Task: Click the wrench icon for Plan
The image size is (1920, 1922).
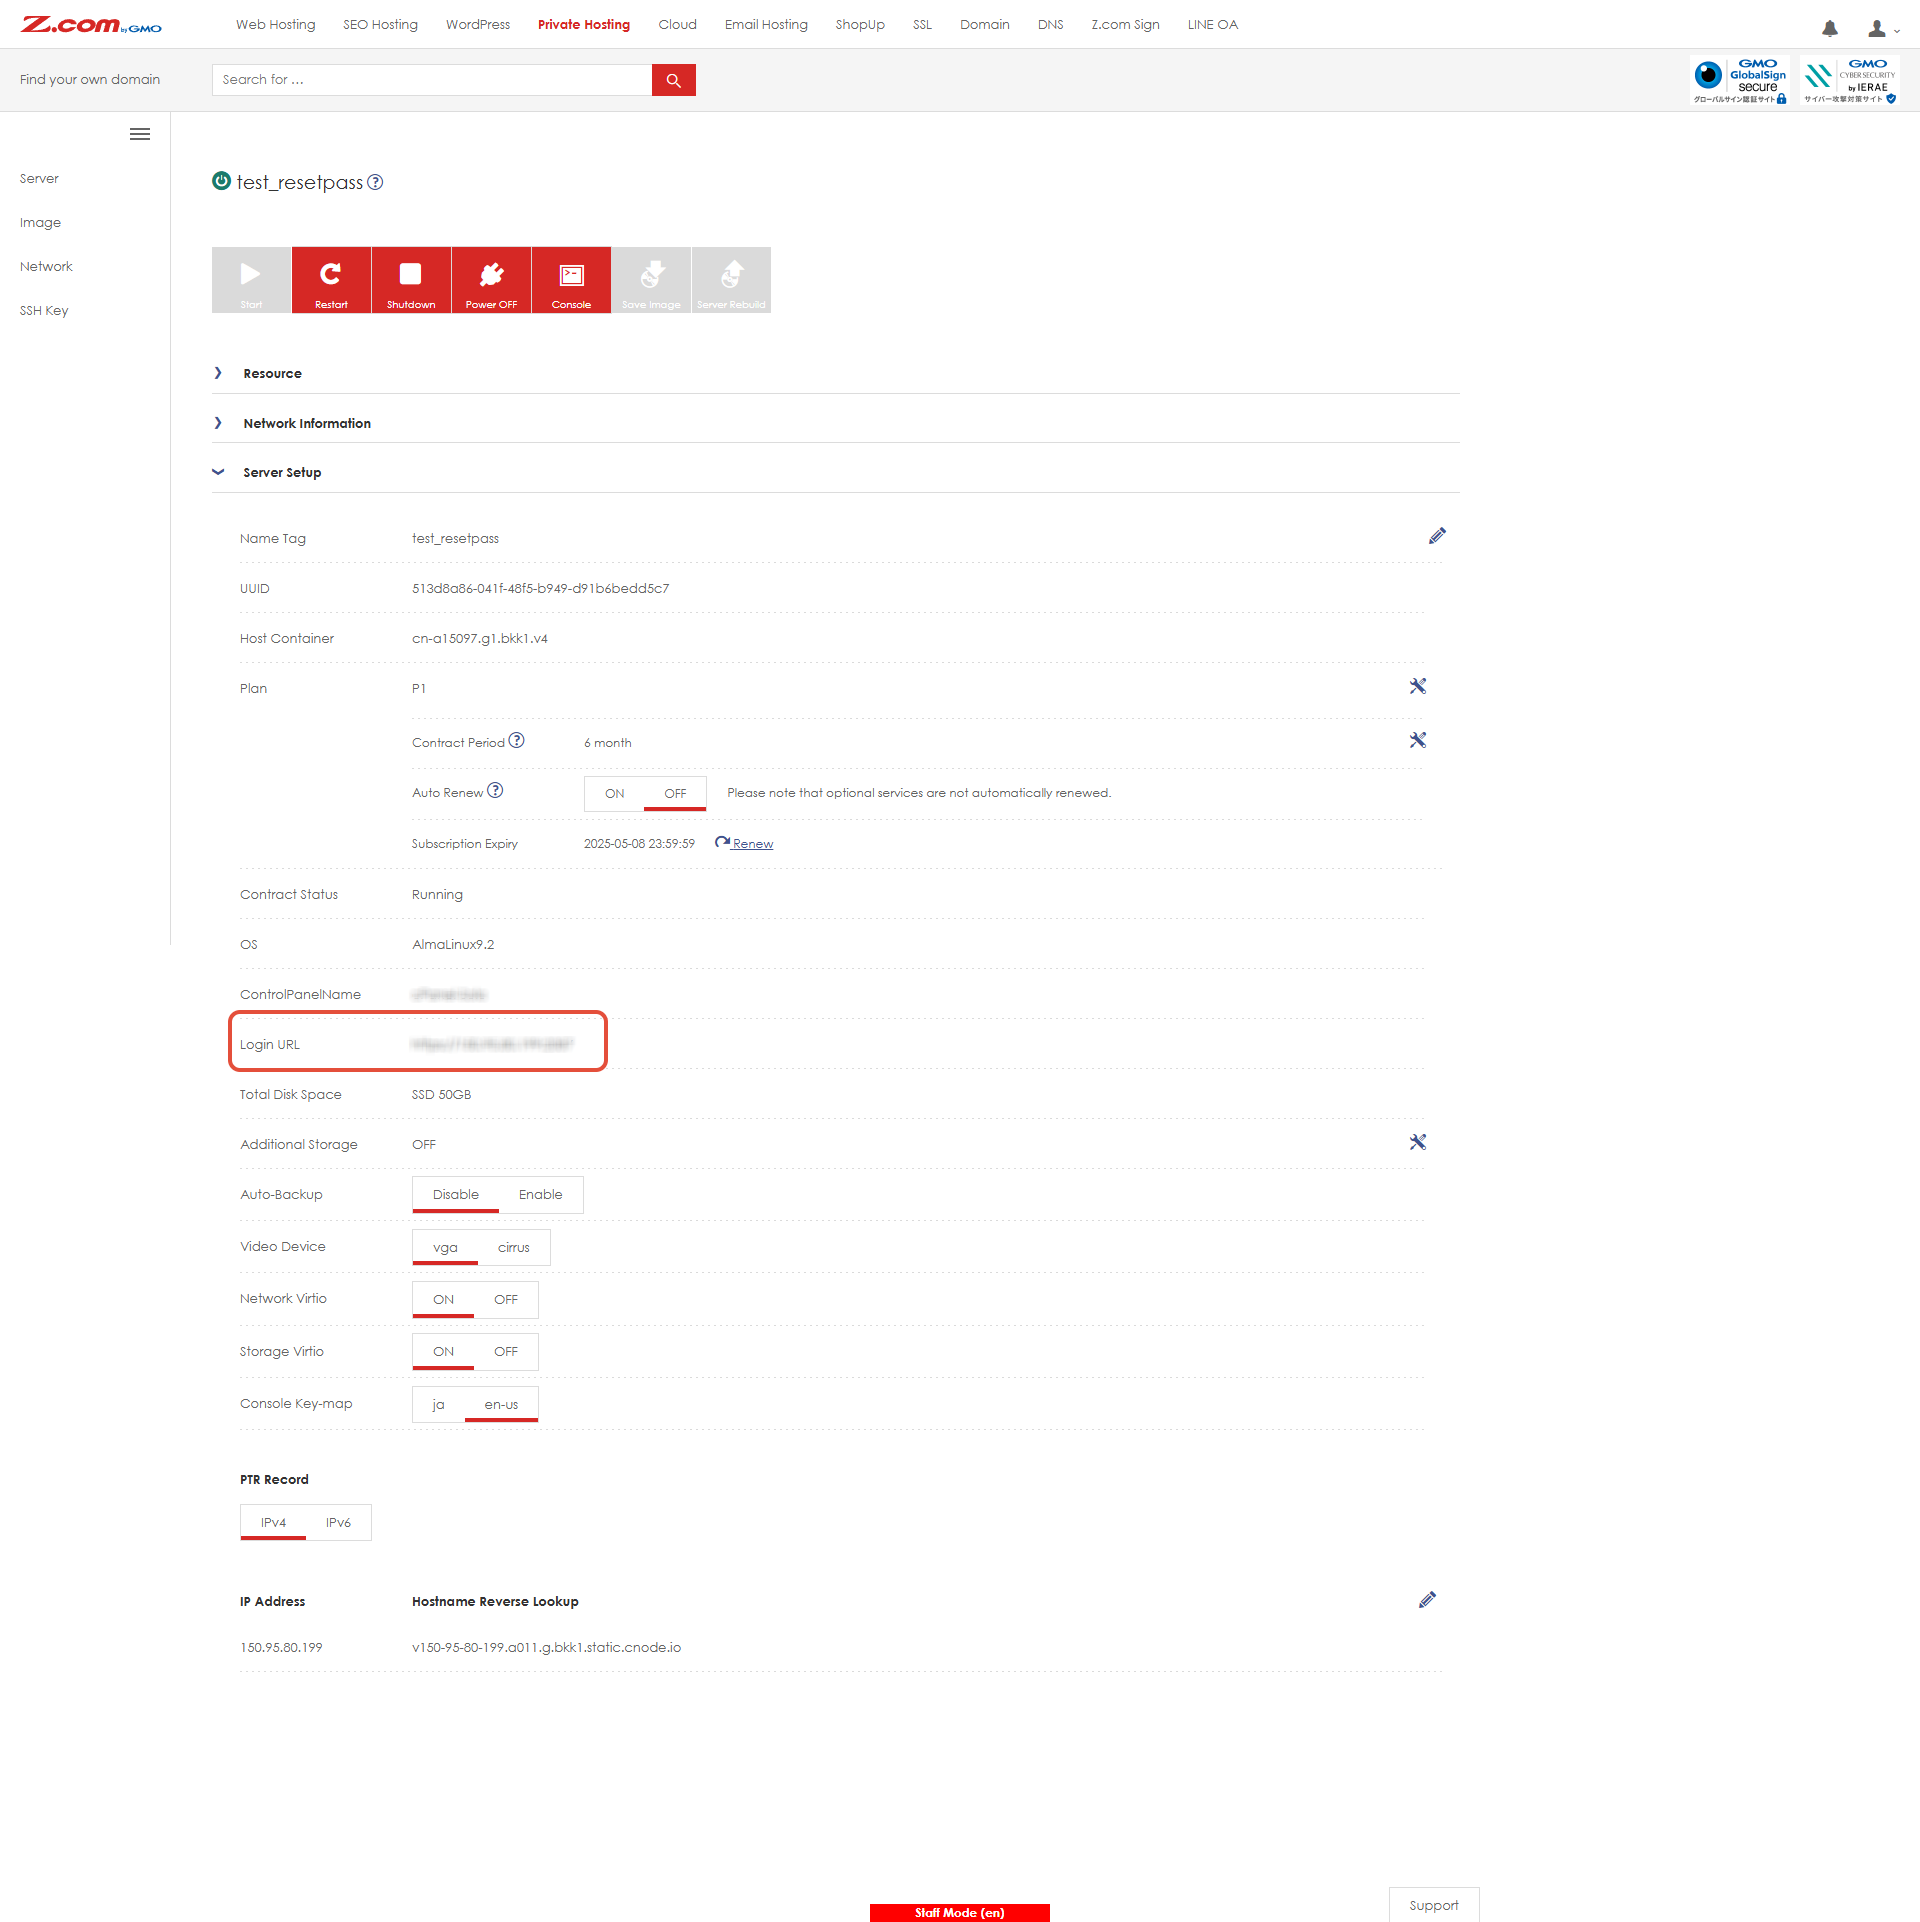Action: click(1417, 686)
